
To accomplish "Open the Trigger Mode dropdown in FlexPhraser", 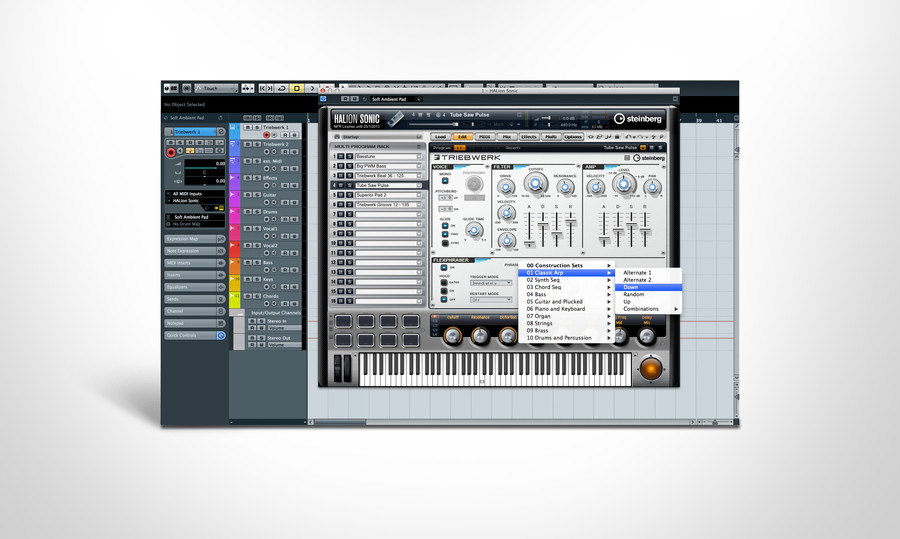I will point(491,283).
